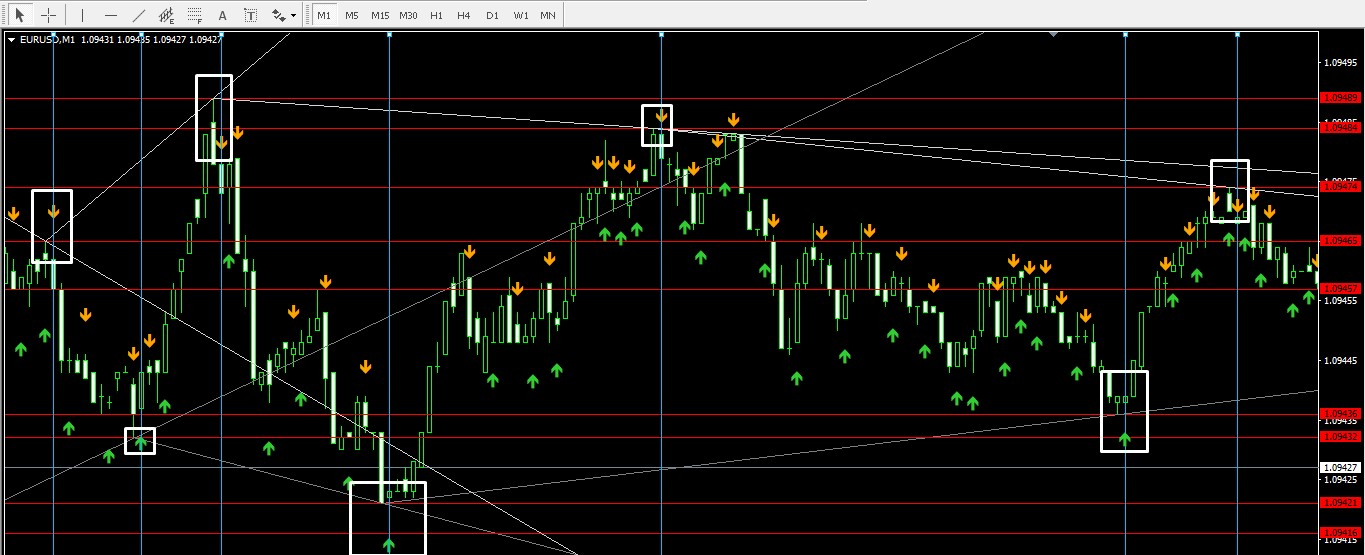Screen dimensions: 1365x555
Task: Select the Cursor arrow tool
Action: [19, 15]
